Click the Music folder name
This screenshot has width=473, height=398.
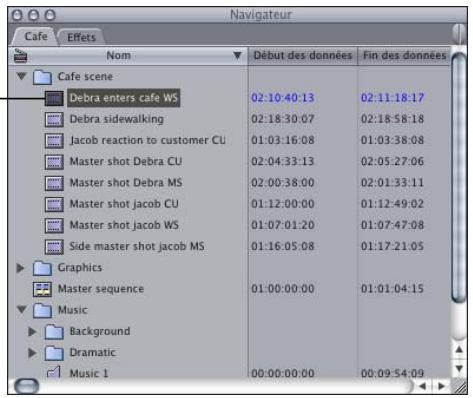coord(73,310)
